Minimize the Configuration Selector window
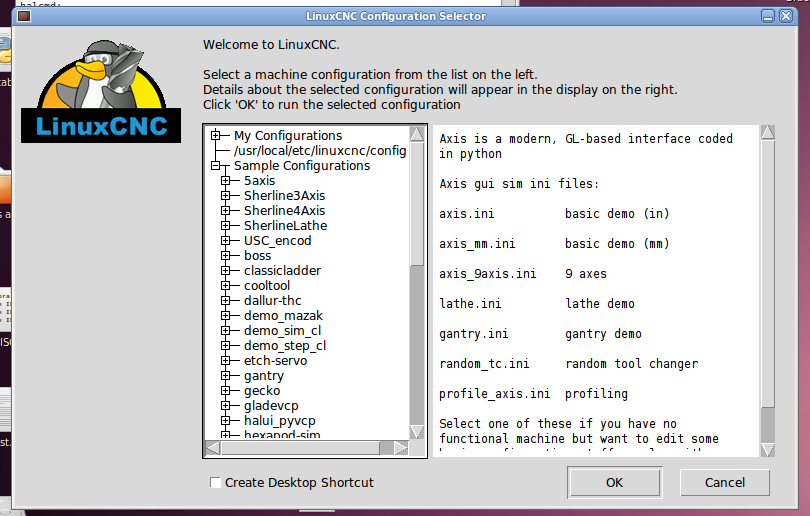 pyautogui.click(x=768, y=16)
